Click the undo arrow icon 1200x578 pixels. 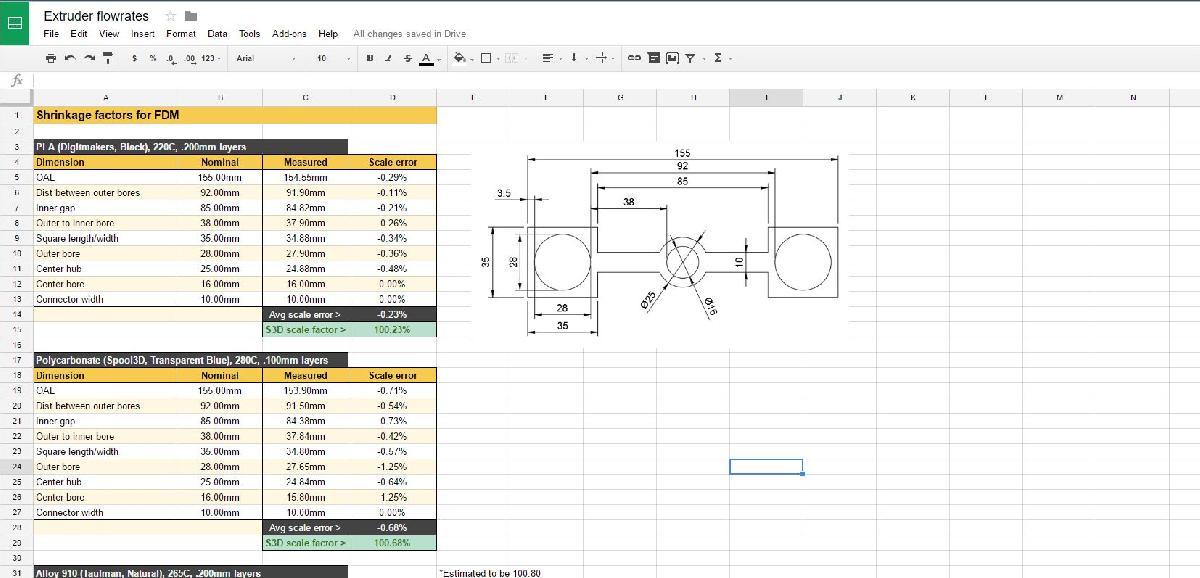pyautogui.click(x=69, y=58)
